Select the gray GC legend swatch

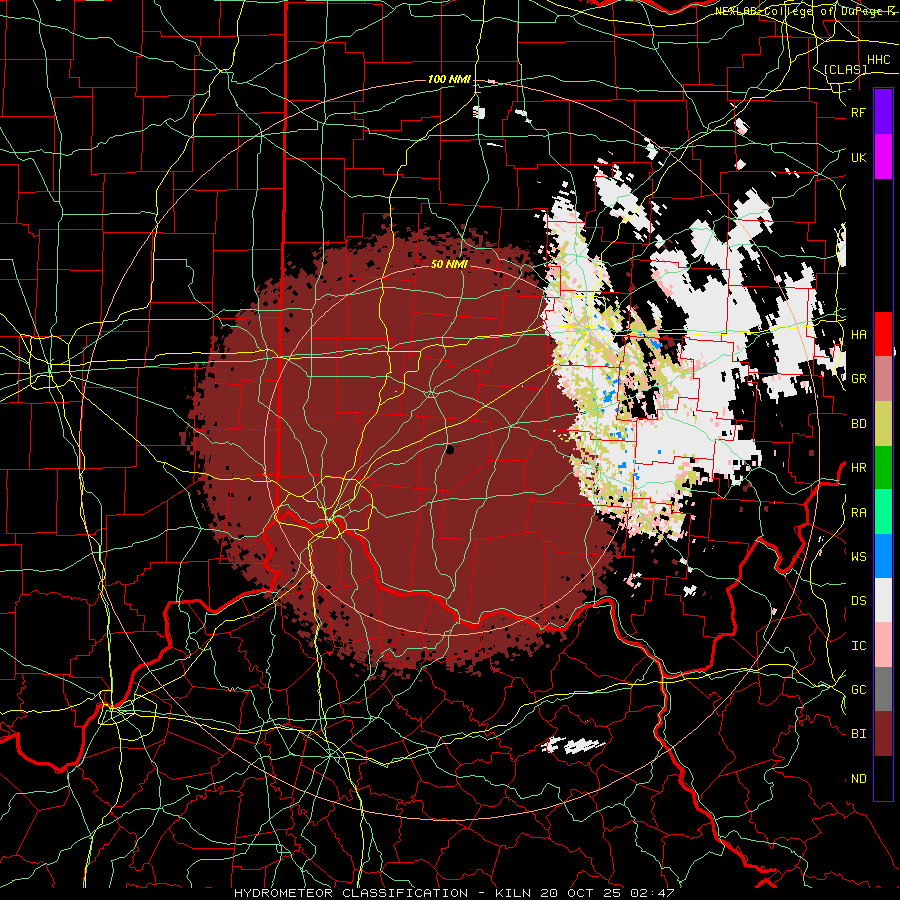(883, 689)
